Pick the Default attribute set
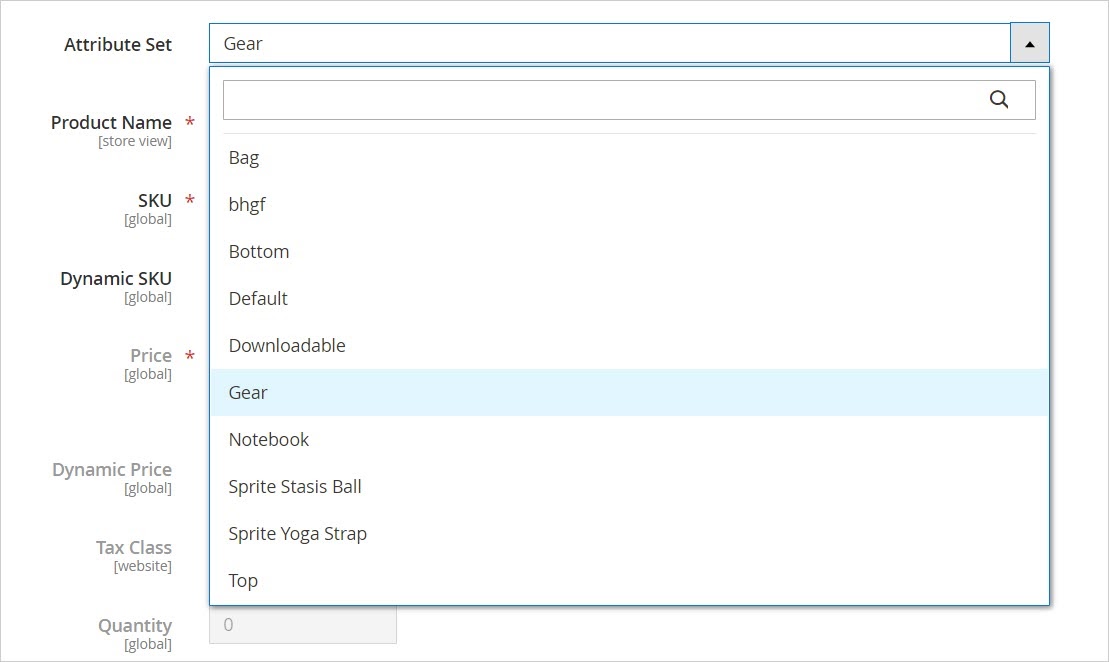The image size is (1109, 662). [258, 299]
